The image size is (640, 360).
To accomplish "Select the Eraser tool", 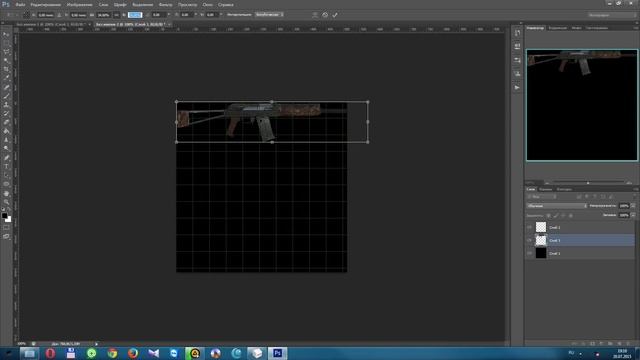I will click(x=6, y=122).
